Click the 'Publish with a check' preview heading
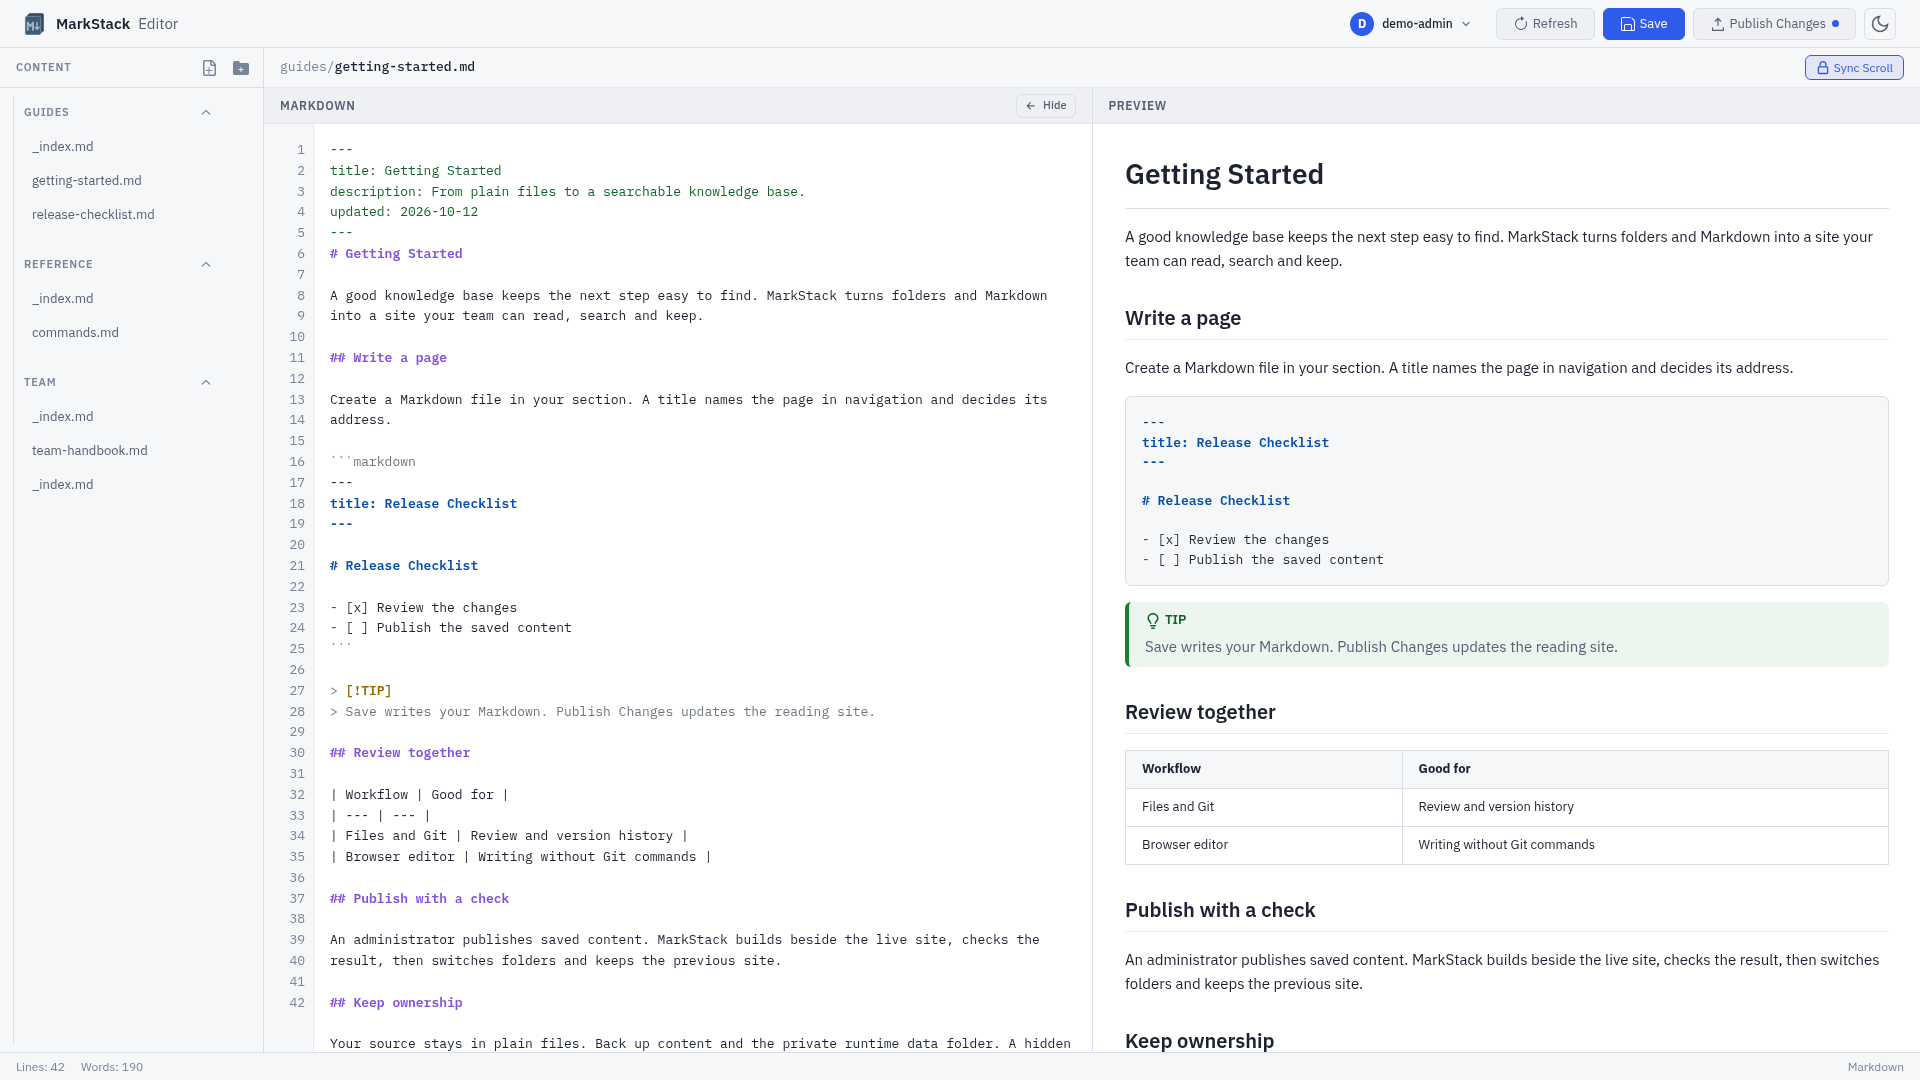Image resolution: width=1920 pixels, height=1080 pixels. click(x=1220, y=910)
